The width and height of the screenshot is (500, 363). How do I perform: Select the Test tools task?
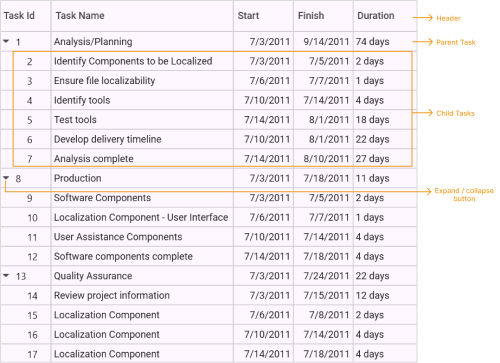tap(75, 120)
